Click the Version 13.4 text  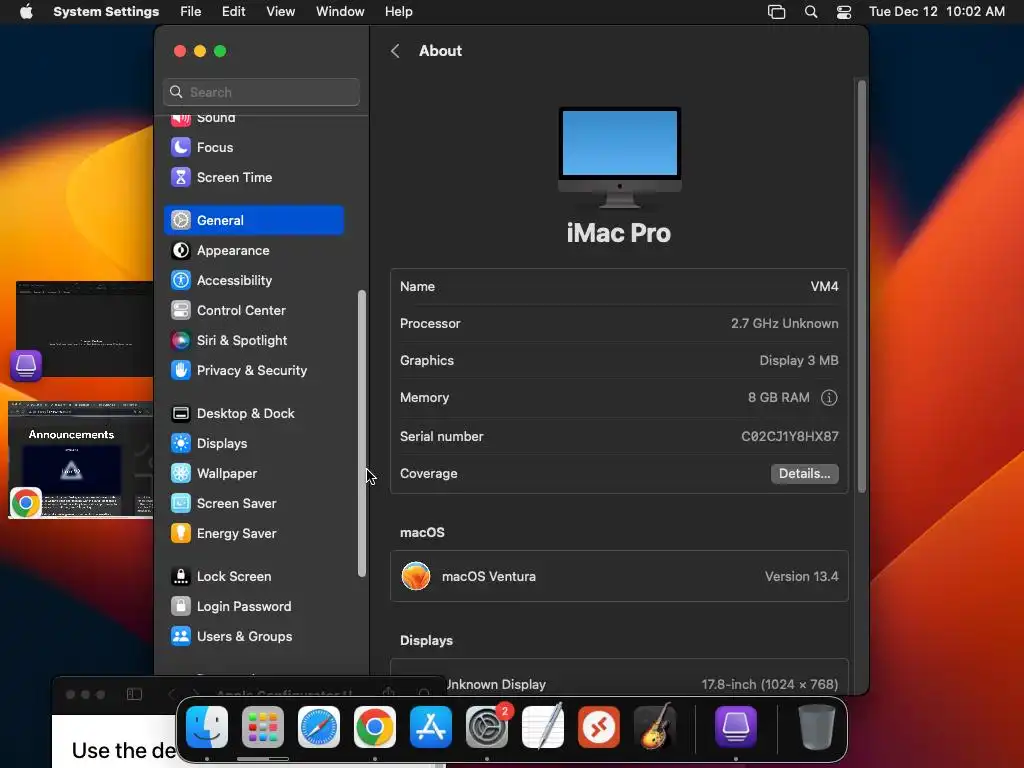coord(802,577)
